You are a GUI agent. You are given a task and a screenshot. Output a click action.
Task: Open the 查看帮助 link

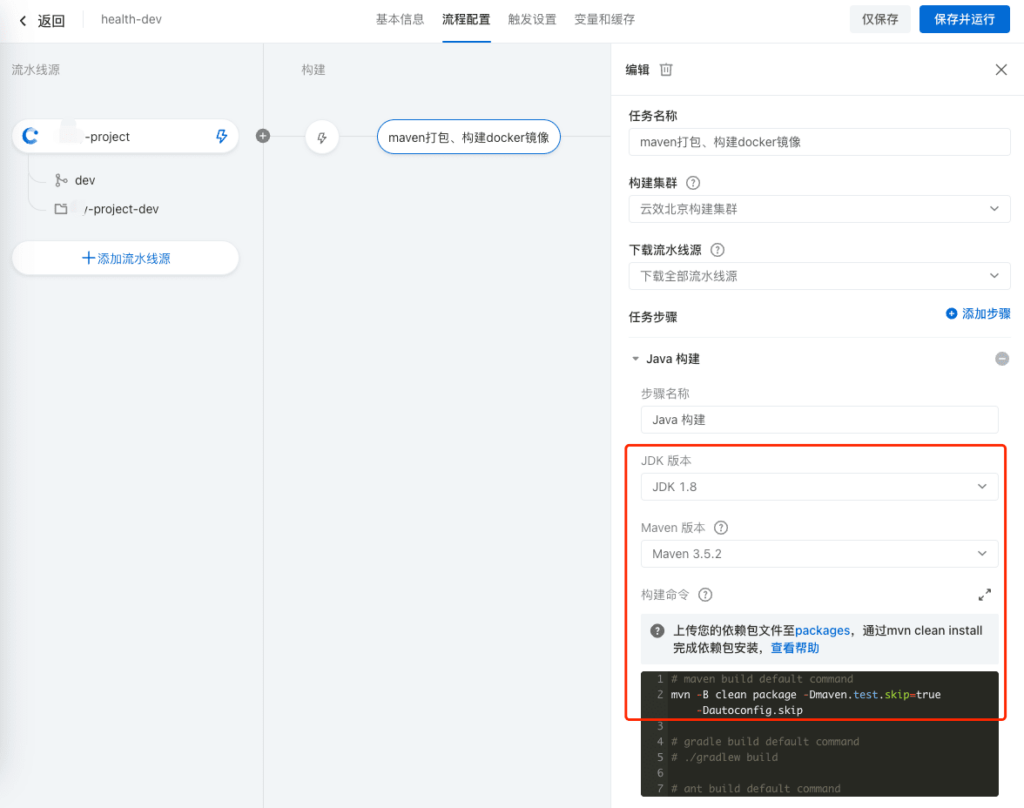(795, 648)
